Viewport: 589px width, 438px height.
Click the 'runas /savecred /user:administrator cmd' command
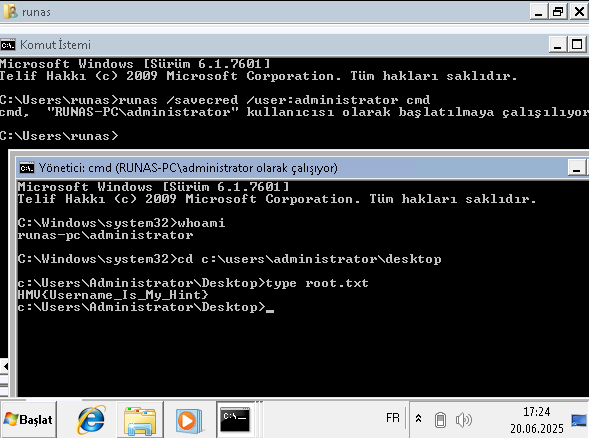click(274, 100)
